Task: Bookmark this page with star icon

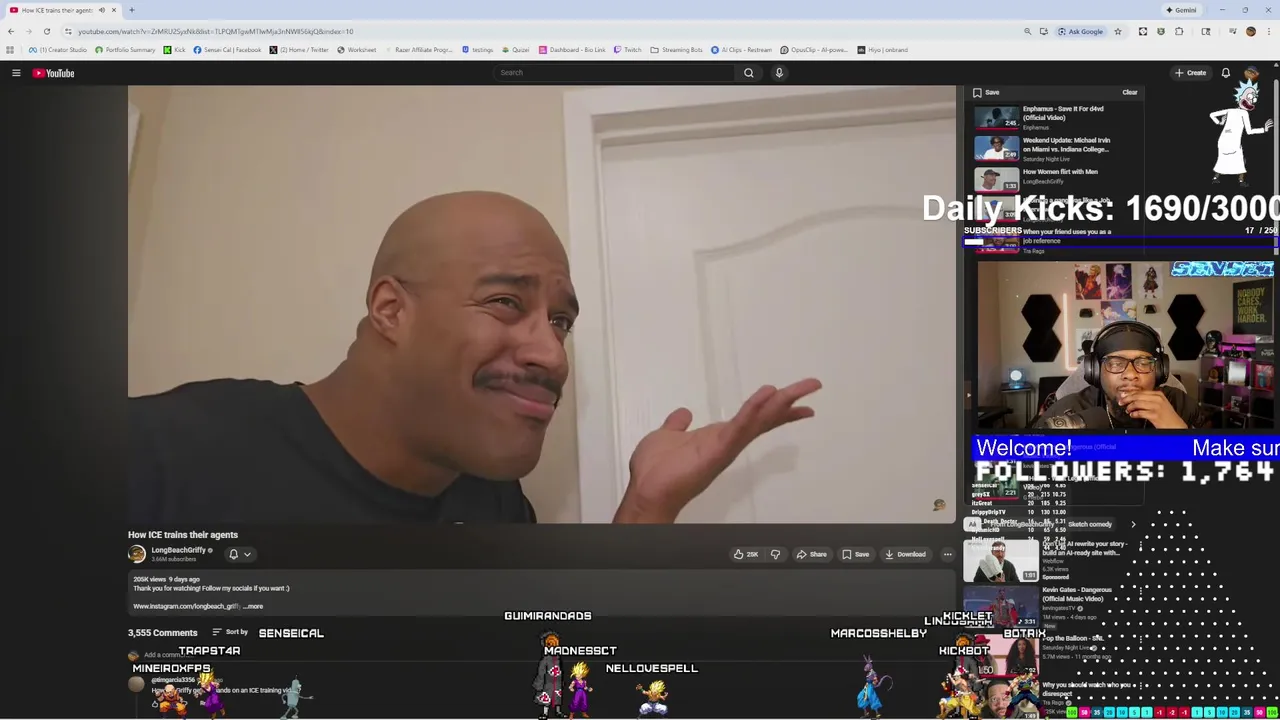Action: pos(1118,31)
